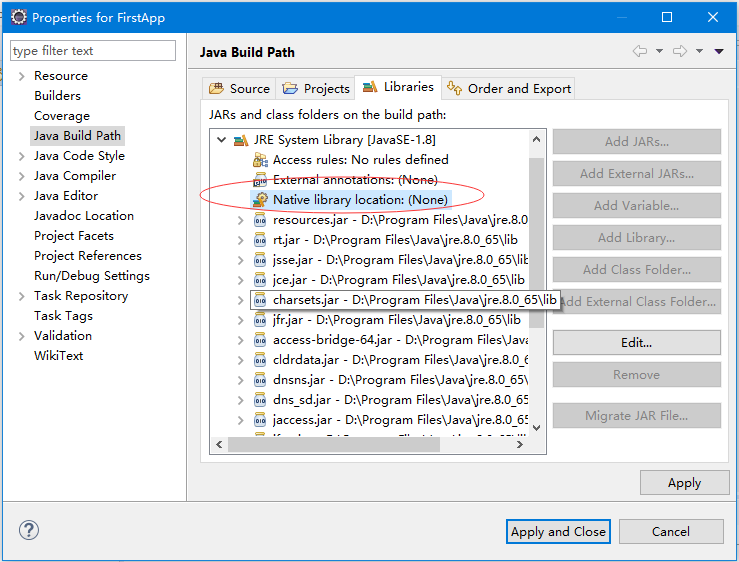Viewport: 739px width, 562px height.
Task: Expand the rt.jar entry
Action: (x=240, y=240)
